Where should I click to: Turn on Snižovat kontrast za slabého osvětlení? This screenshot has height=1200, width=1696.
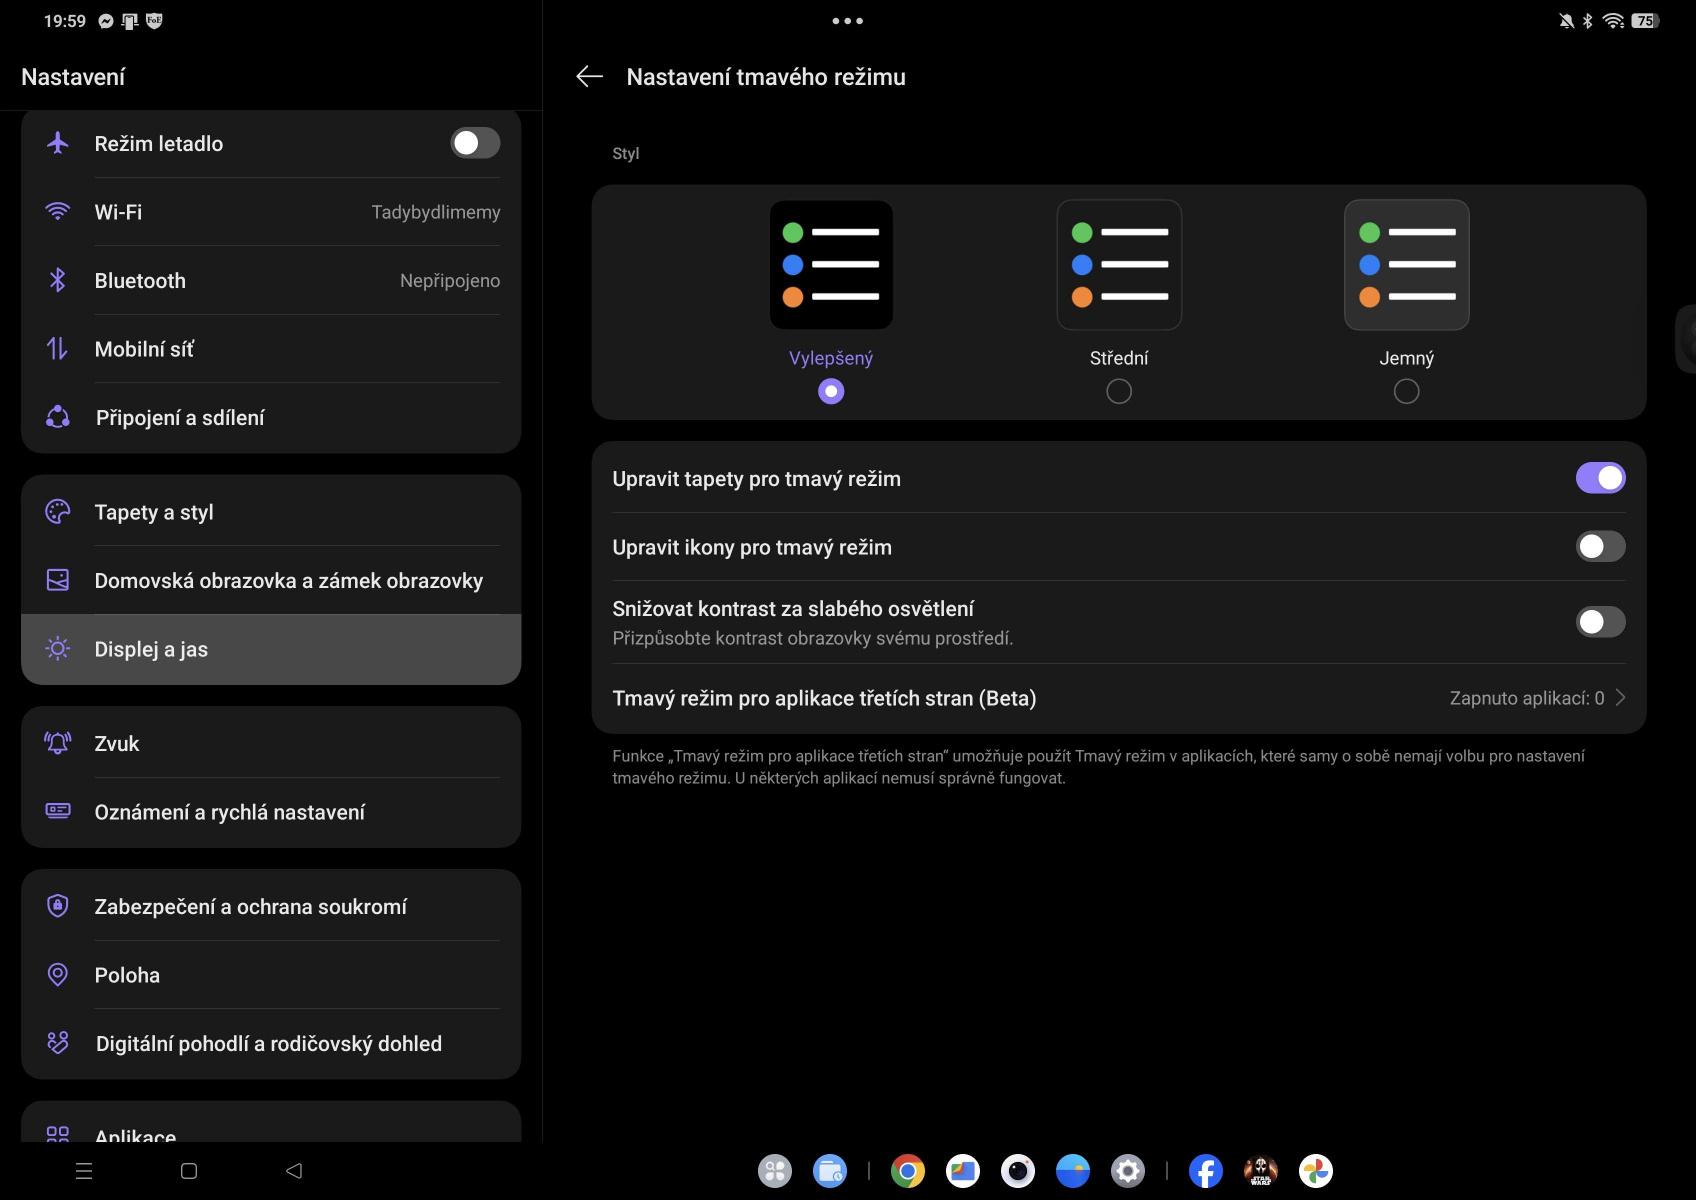pyautogui.click(x=1600, y=622)
